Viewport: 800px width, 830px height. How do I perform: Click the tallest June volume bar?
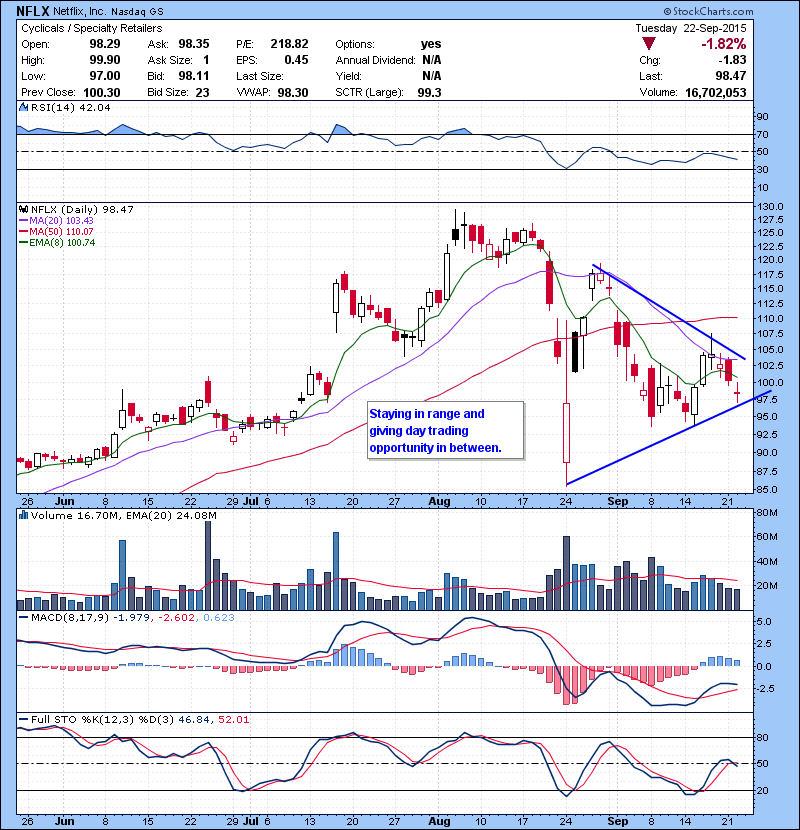(x=208, y=565)
